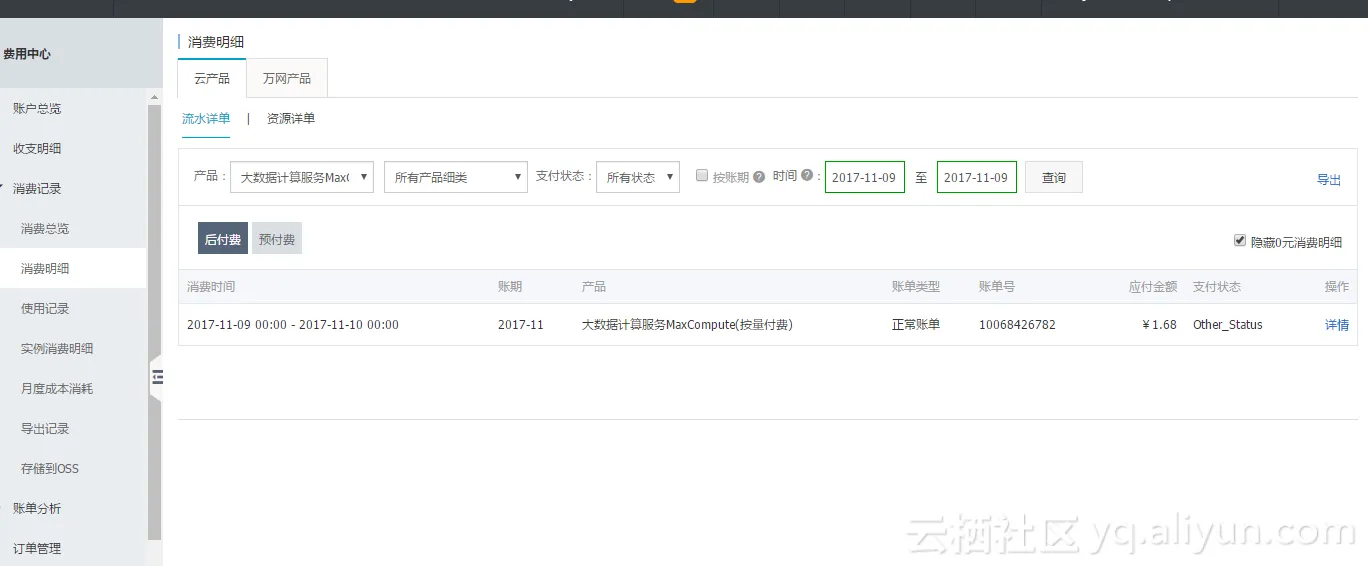Open the 支付状态 dropdown showing 所有状态
1368x566 pixels.
tap(638, 177)
